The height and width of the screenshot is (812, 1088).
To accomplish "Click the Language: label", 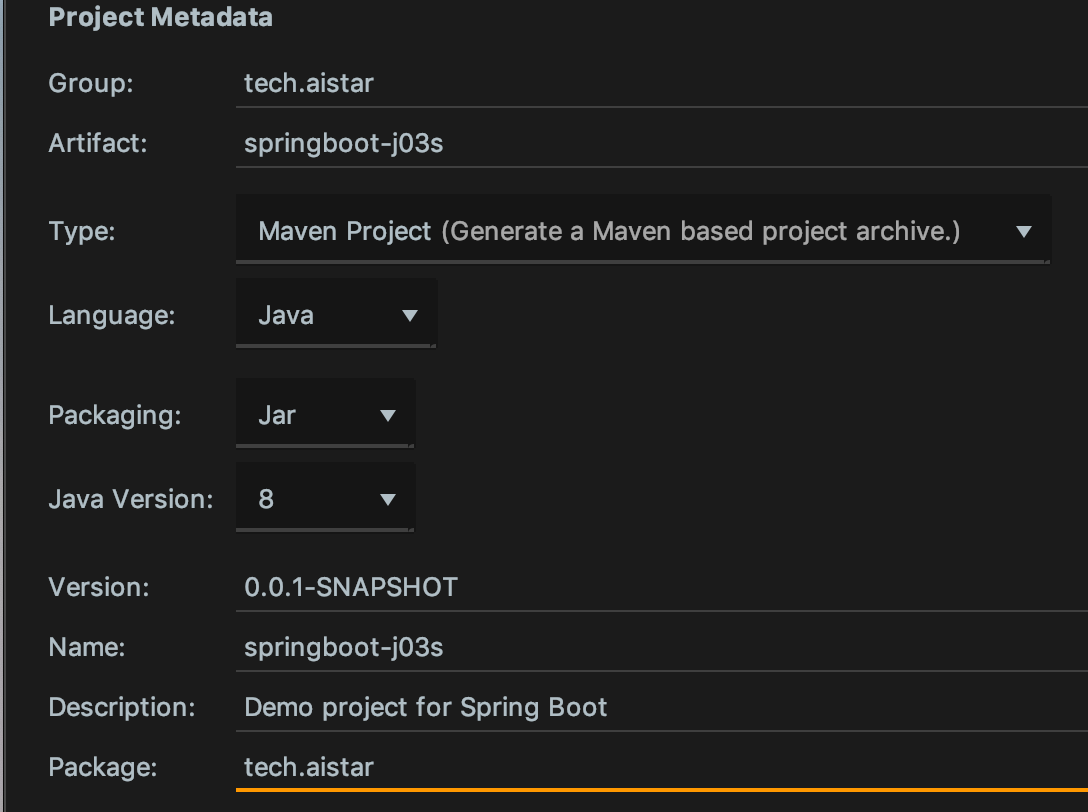I will click(x=112, y=316).
